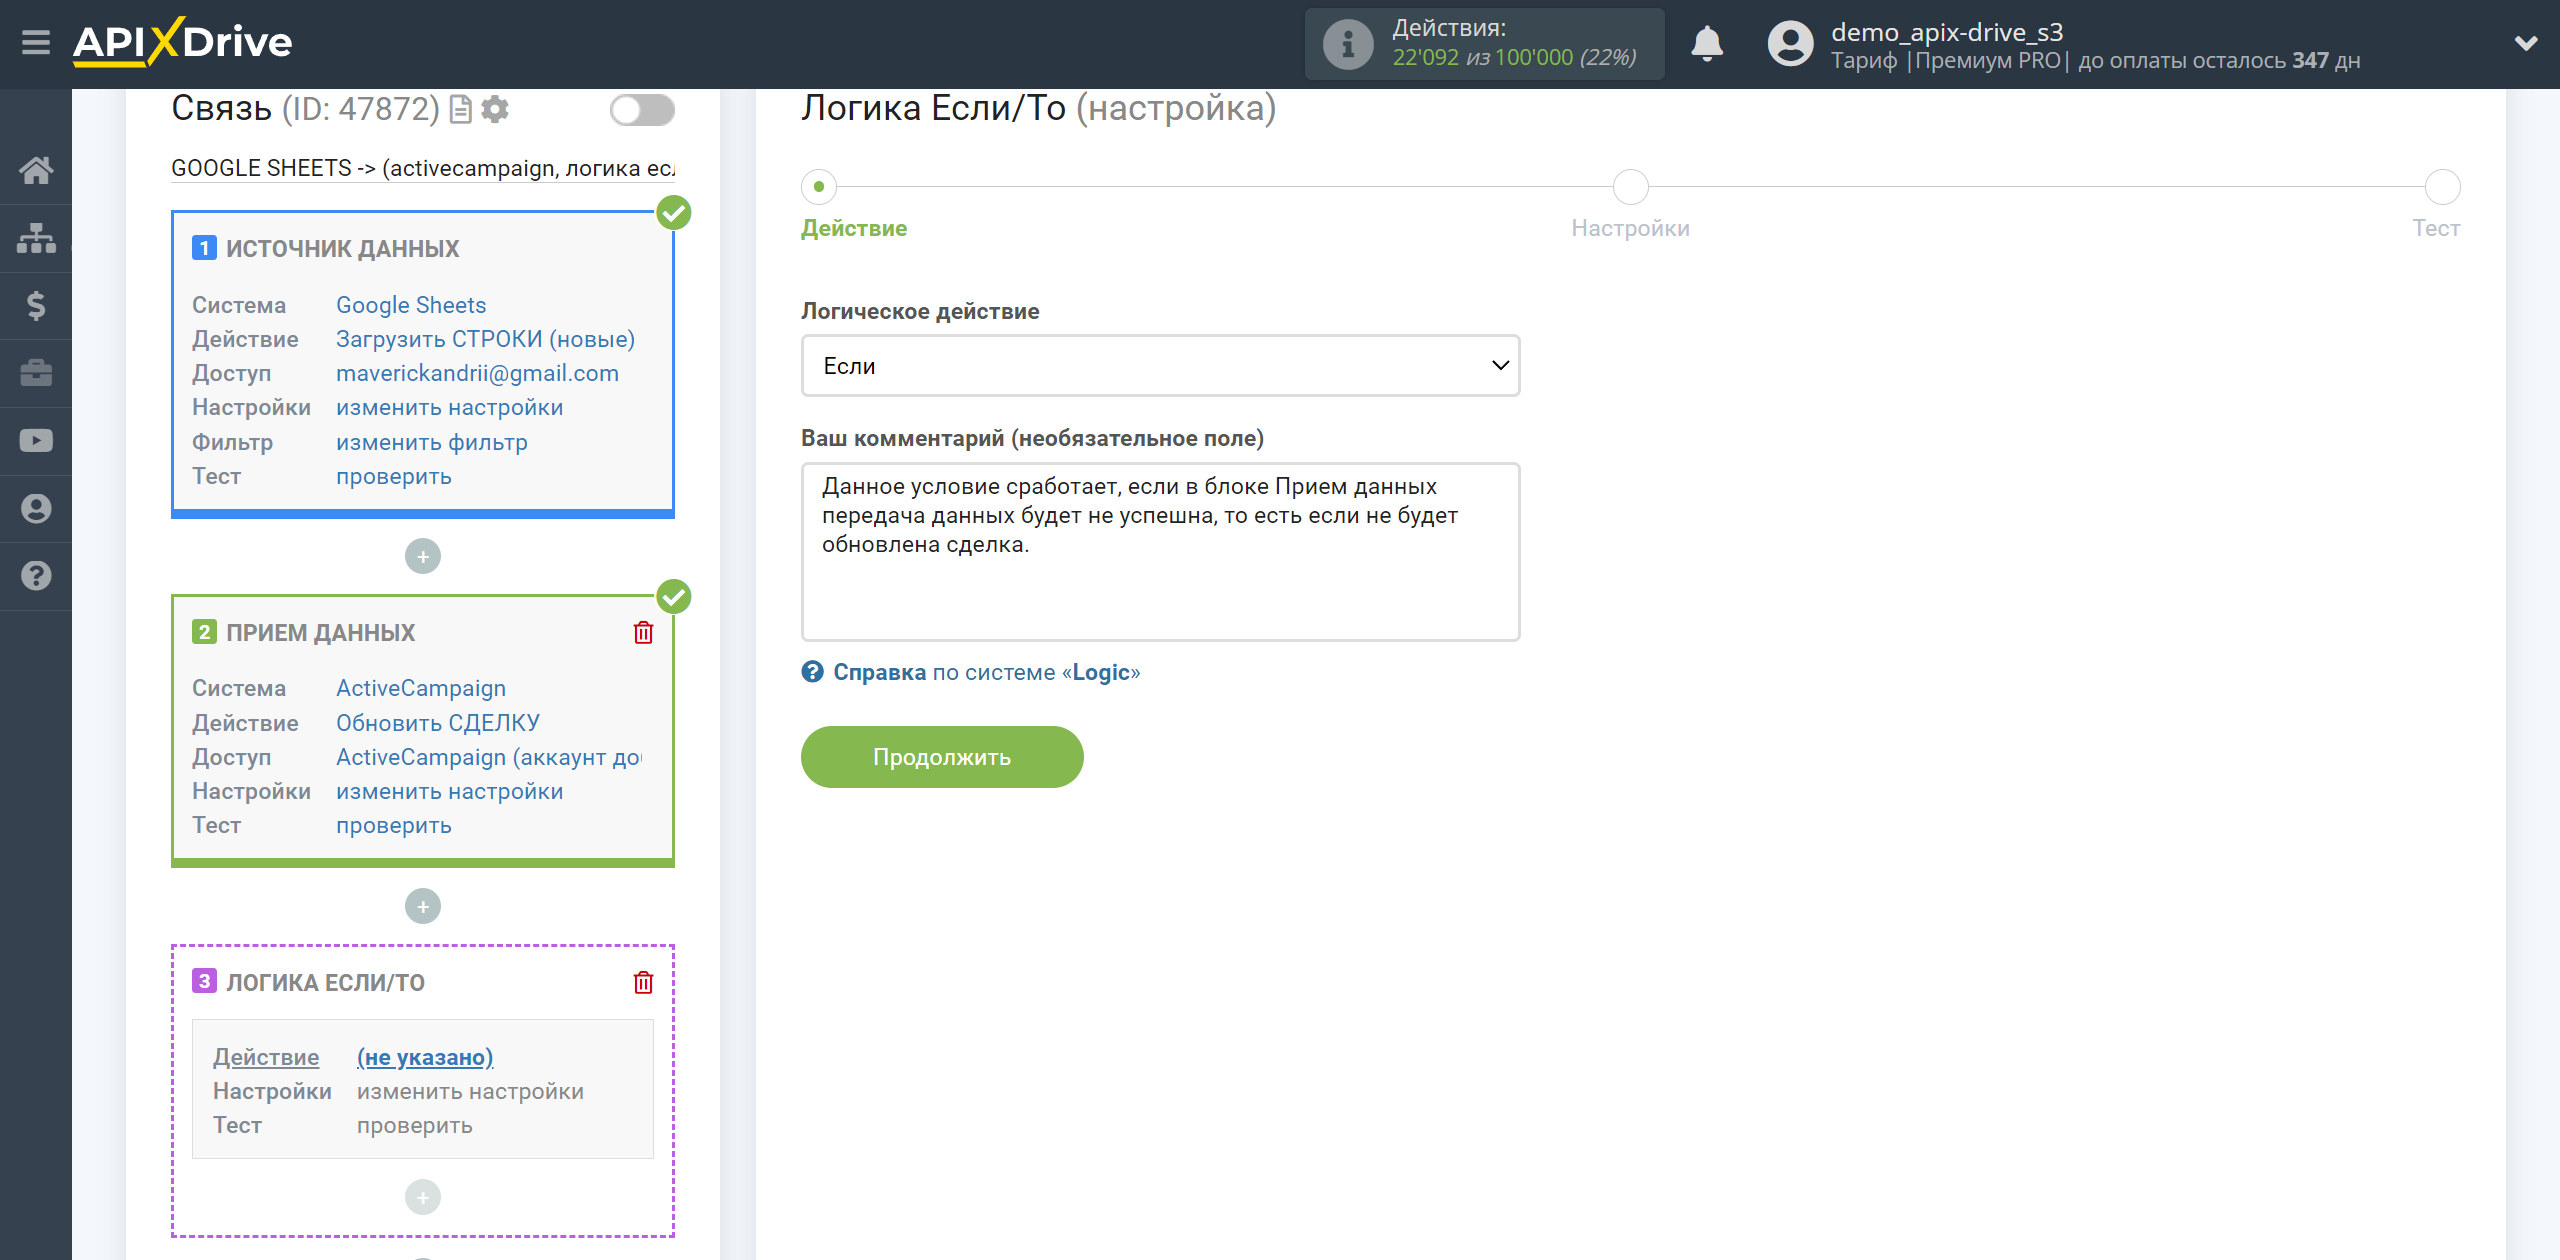The height and width of the screenshot is (1260, 2560).
Task: Click проверить in logic block
Action: click(x=414, y=1125)
